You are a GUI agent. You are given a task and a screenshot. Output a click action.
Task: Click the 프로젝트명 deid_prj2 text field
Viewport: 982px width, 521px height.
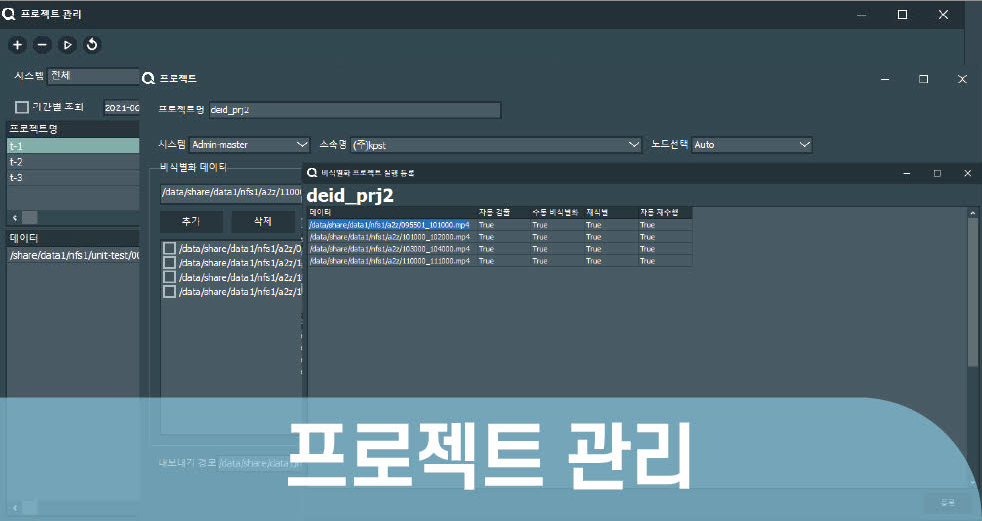(x=354, y=110)
